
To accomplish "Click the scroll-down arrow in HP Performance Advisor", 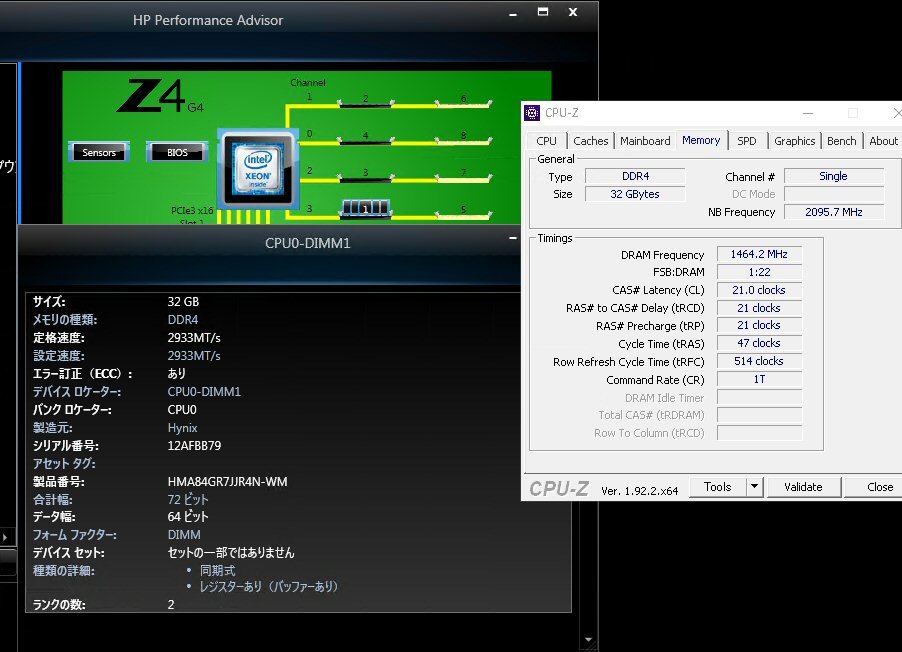I will [x=588, y=639].
